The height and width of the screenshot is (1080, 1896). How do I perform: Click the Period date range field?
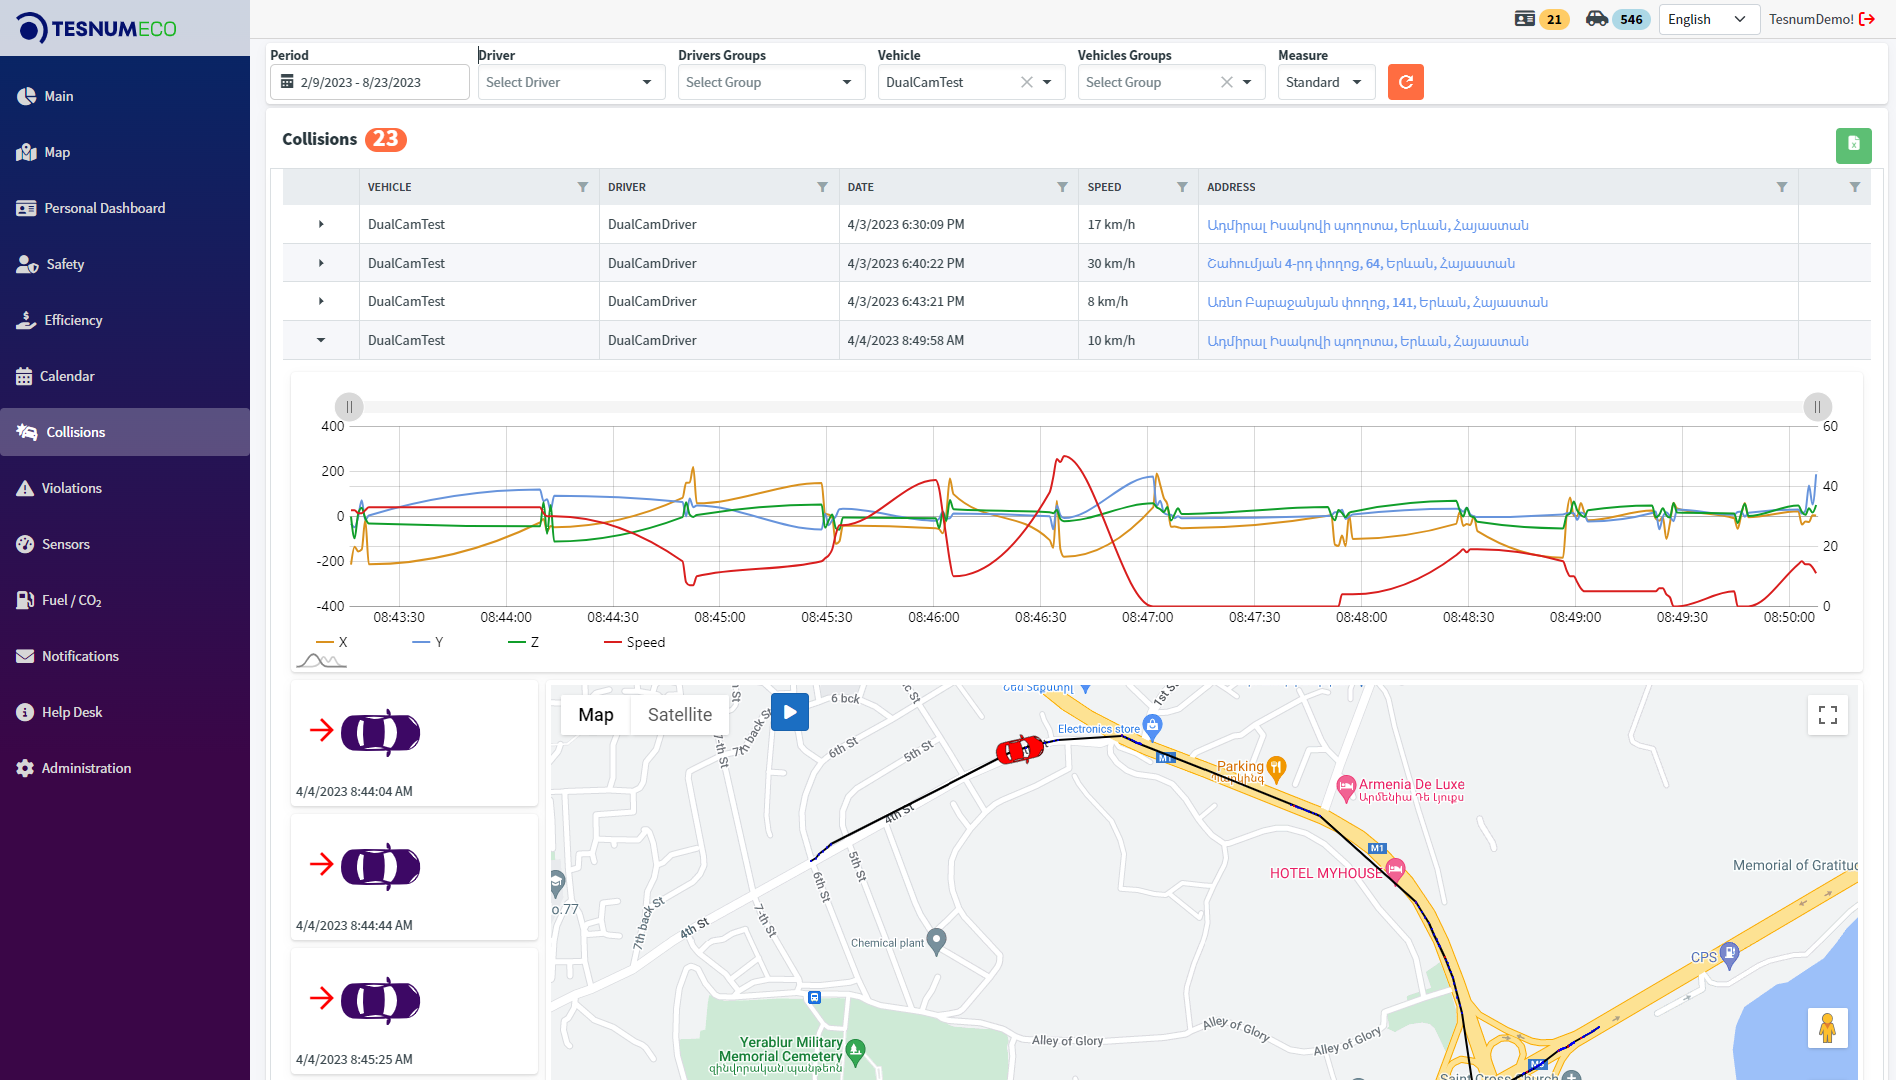370,82
